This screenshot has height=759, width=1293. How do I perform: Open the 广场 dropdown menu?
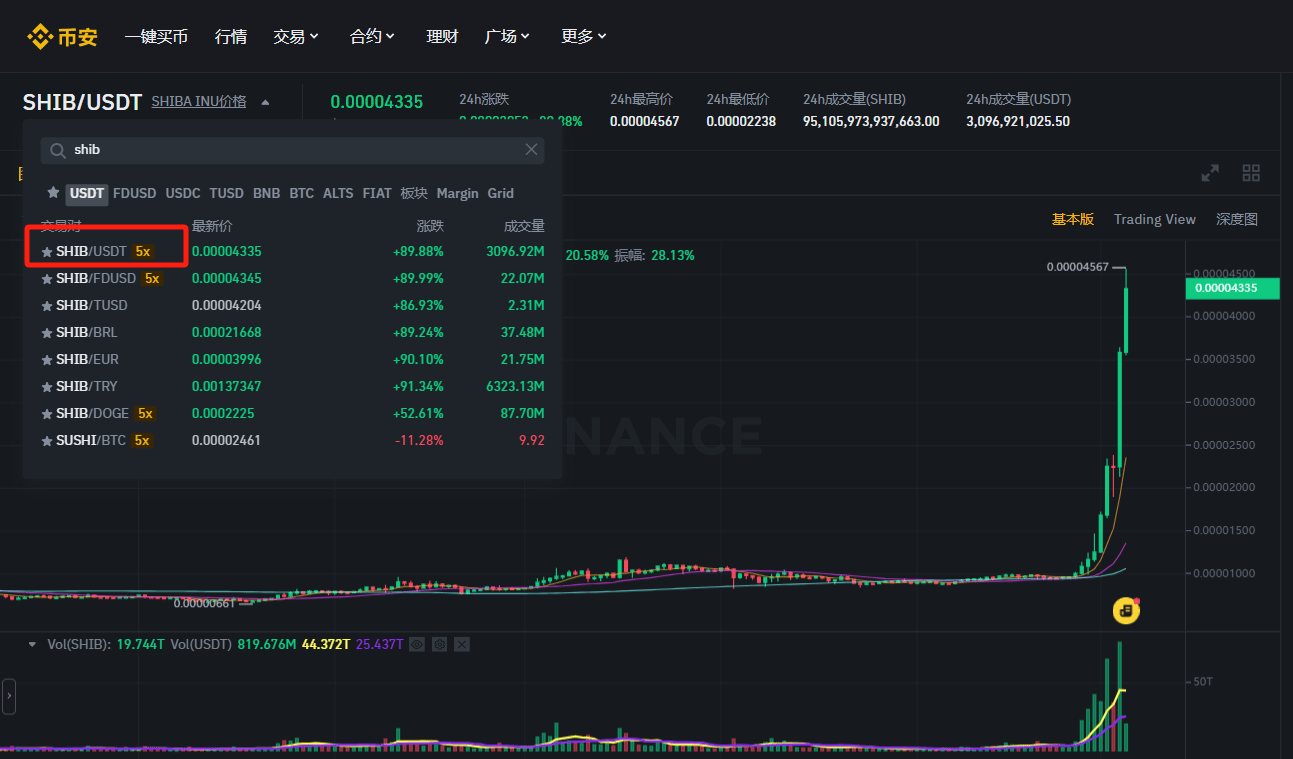(x=507, y=36)
